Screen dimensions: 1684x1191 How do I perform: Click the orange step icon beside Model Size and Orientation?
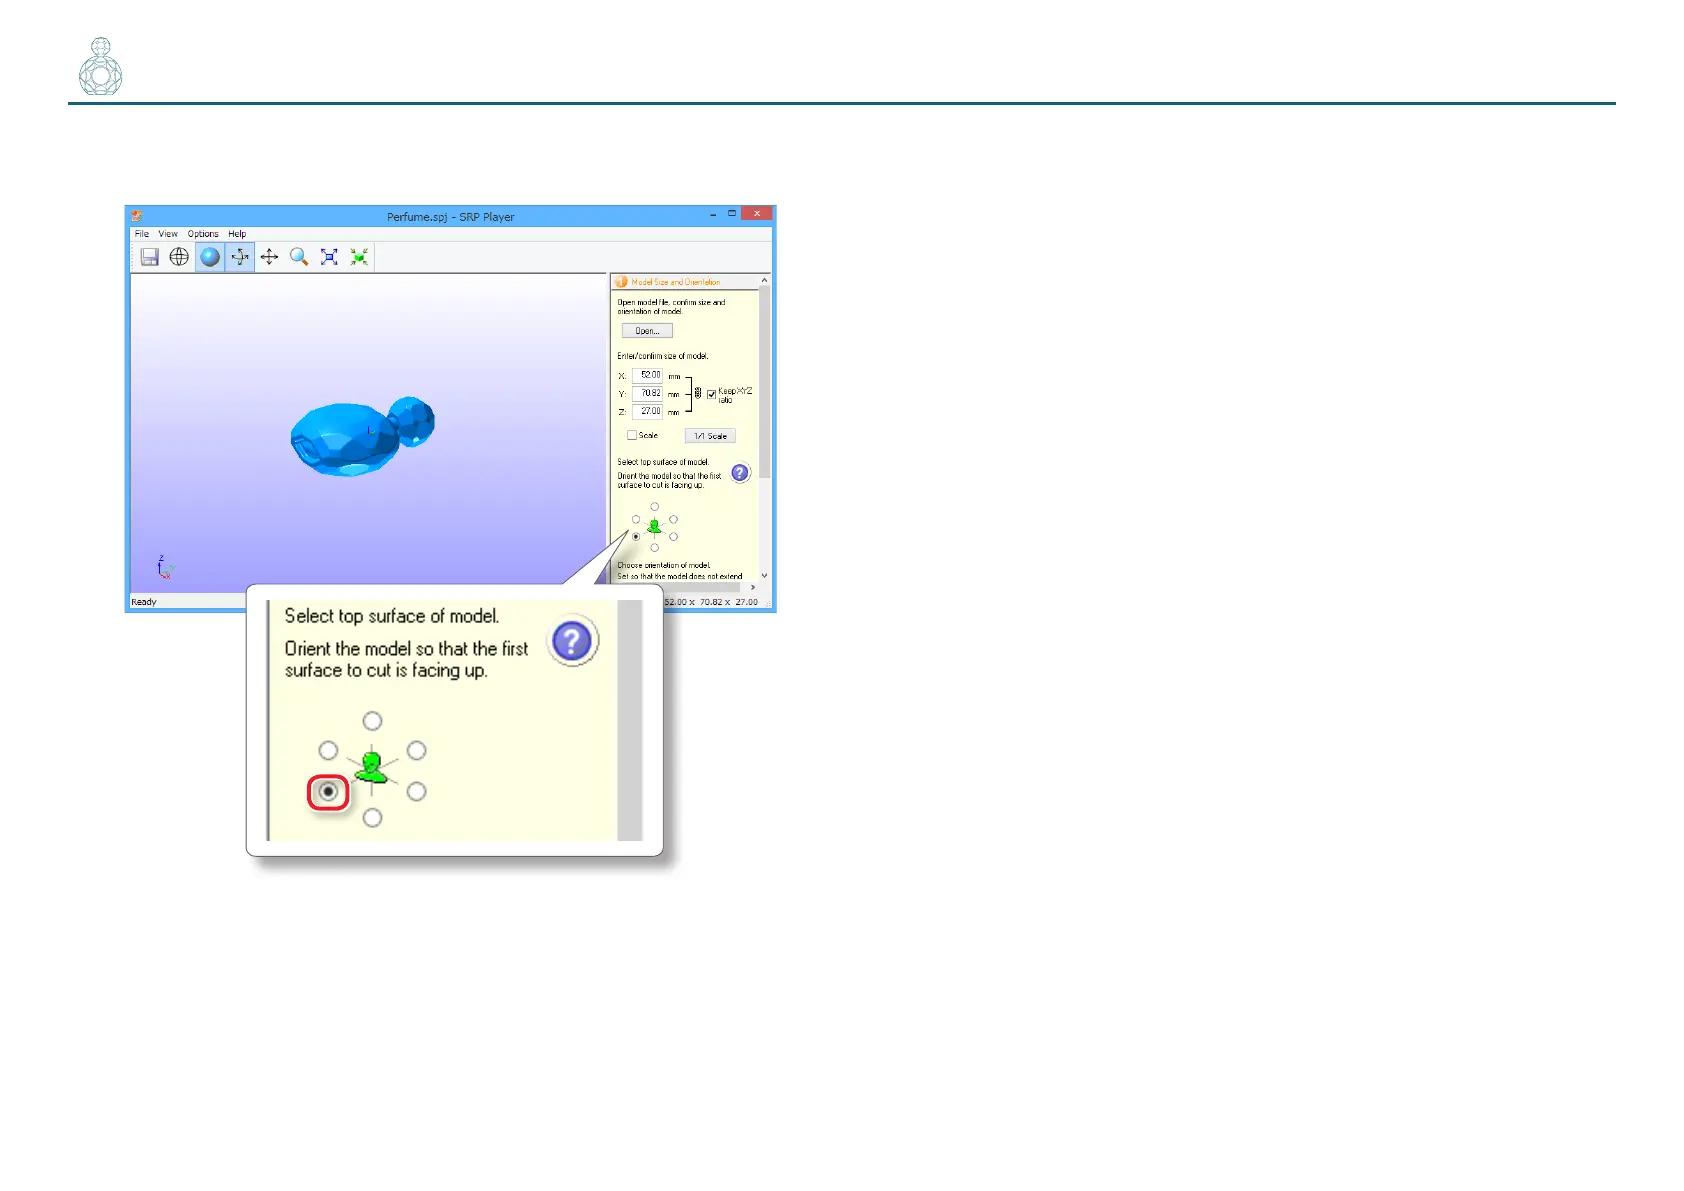pyautogui.click(x=621, y=282)
